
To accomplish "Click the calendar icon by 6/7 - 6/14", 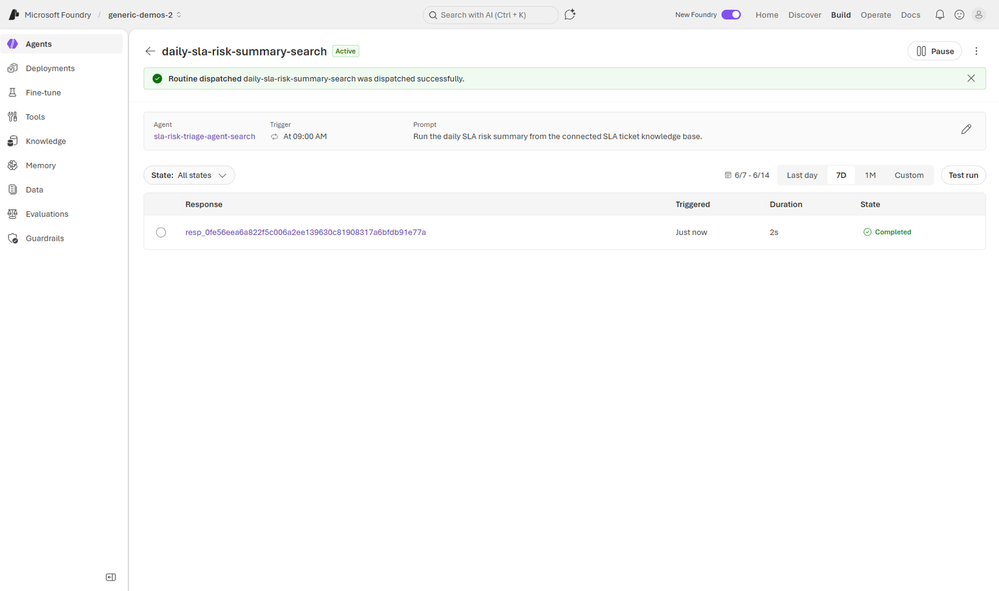I will click(728, 175).
